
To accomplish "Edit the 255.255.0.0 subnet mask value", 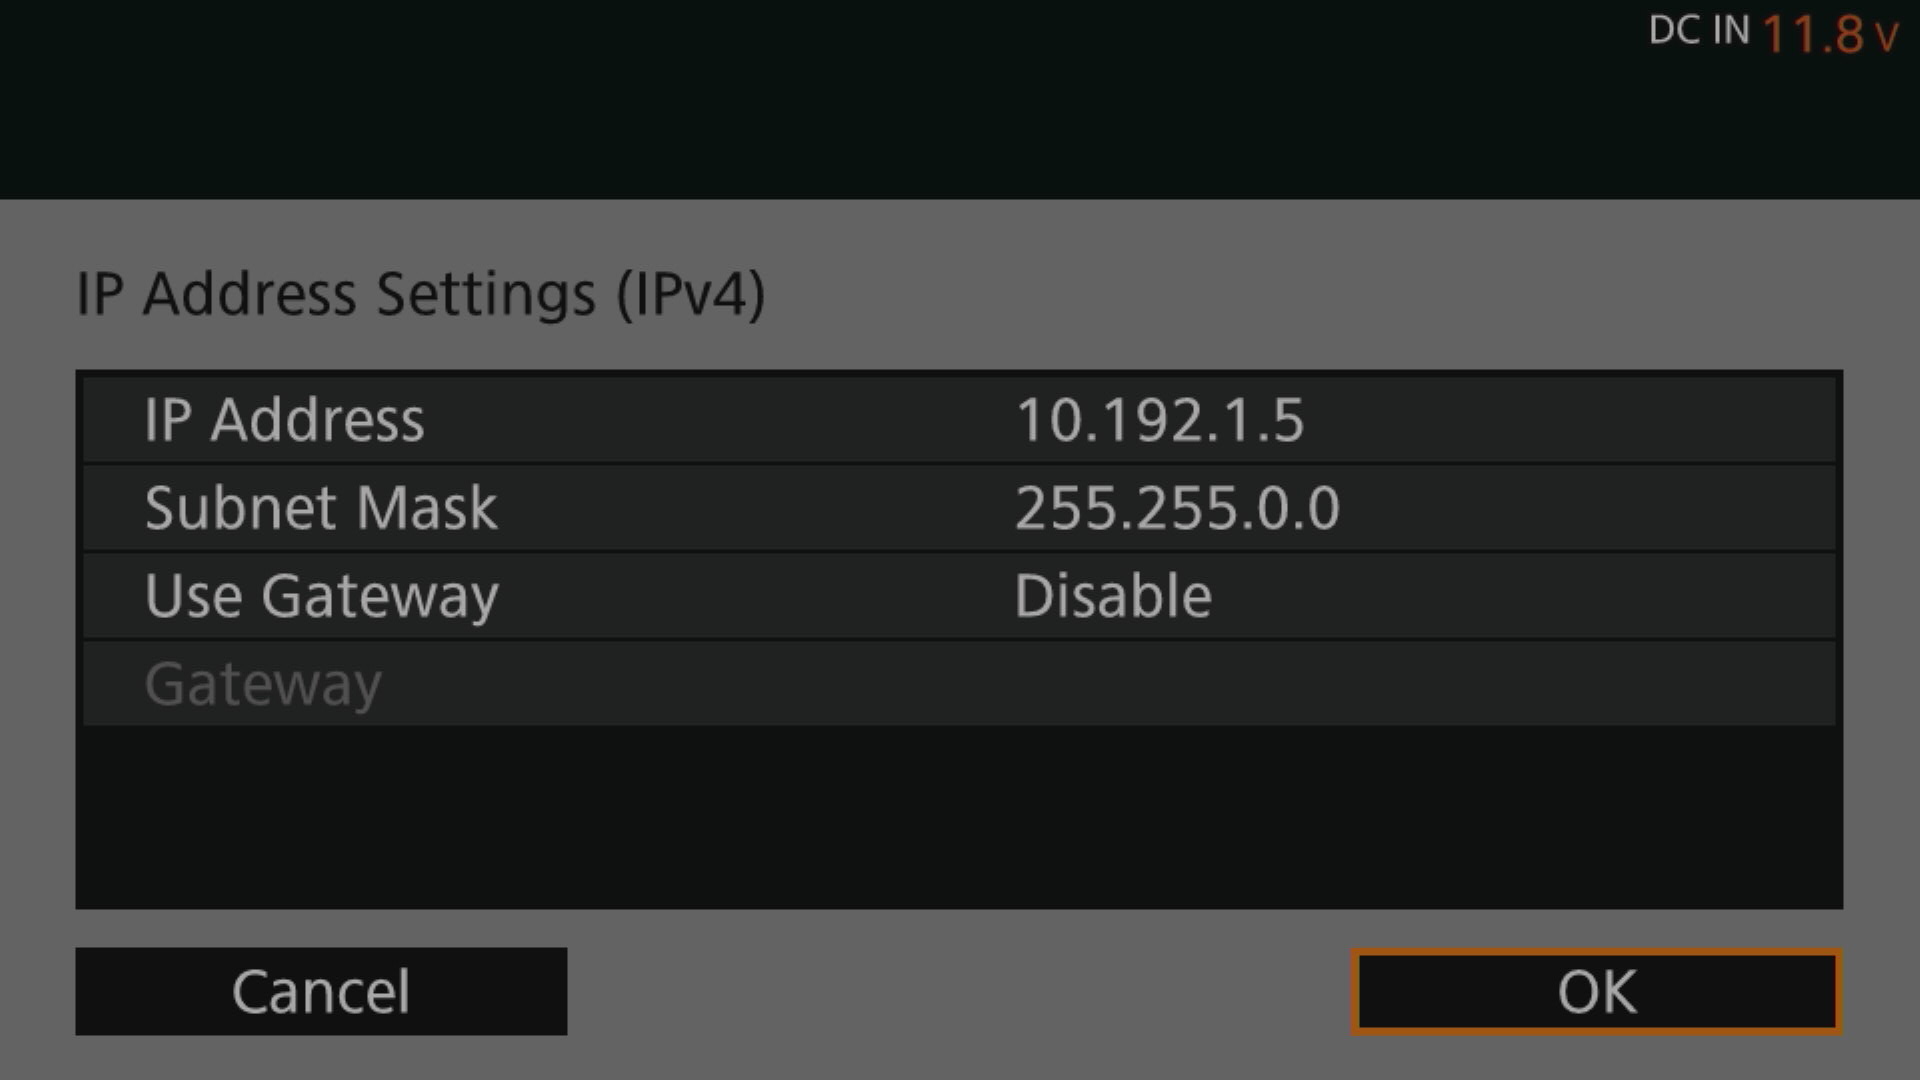I will (x=1177, y=508).
